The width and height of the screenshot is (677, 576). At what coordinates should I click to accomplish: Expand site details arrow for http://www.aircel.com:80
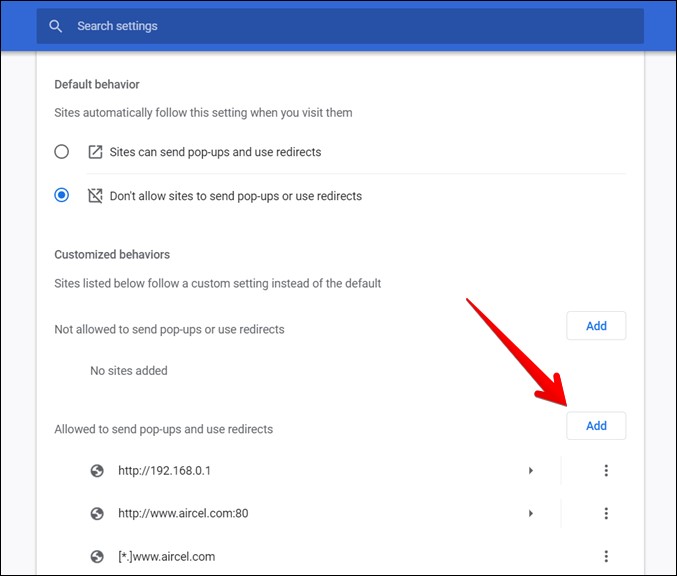[x=531, y=513]
